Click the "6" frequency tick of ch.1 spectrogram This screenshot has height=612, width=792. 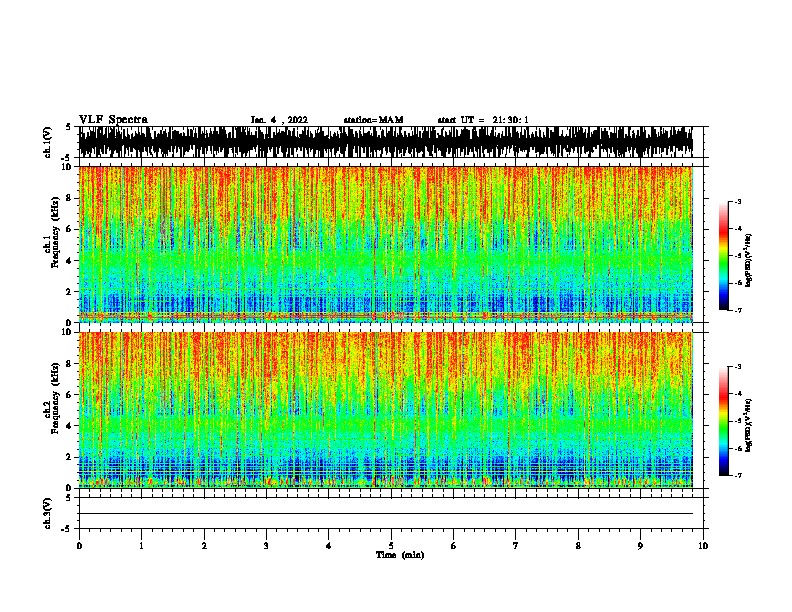70,229
